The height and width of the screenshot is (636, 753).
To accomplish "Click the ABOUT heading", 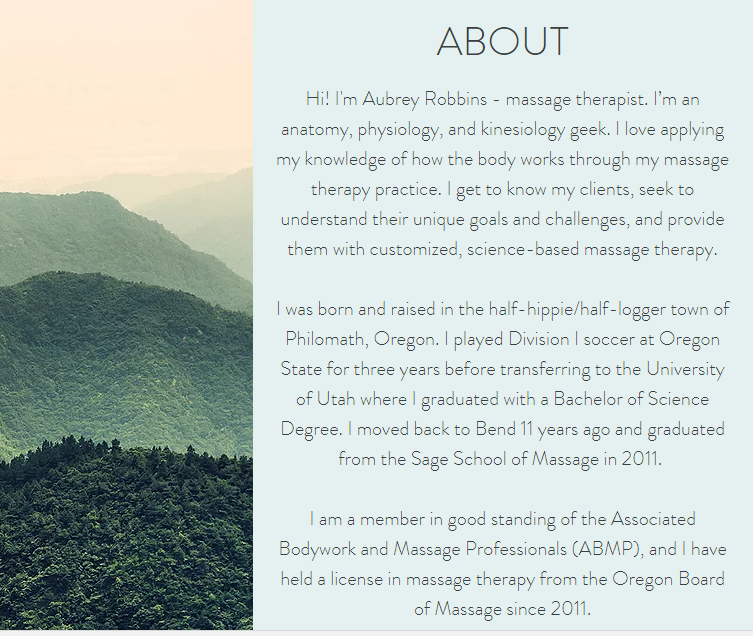I will 502,42.
